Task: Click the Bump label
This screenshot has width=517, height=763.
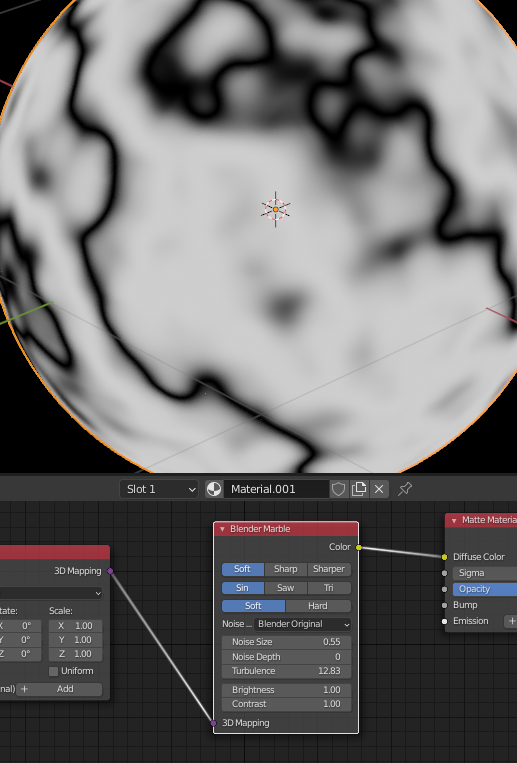Action: [465, 605]
